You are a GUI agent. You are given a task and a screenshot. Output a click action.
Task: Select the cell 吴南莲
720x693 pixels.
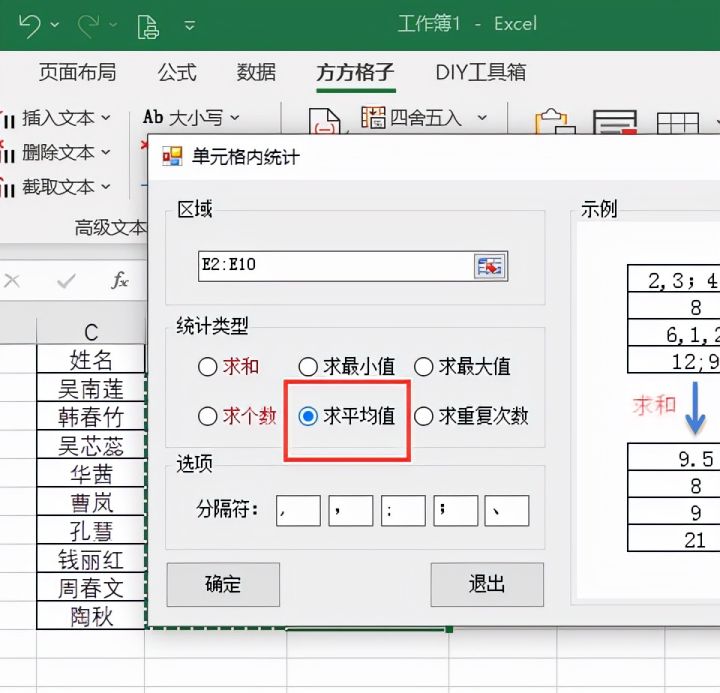[x=91, y=388]
